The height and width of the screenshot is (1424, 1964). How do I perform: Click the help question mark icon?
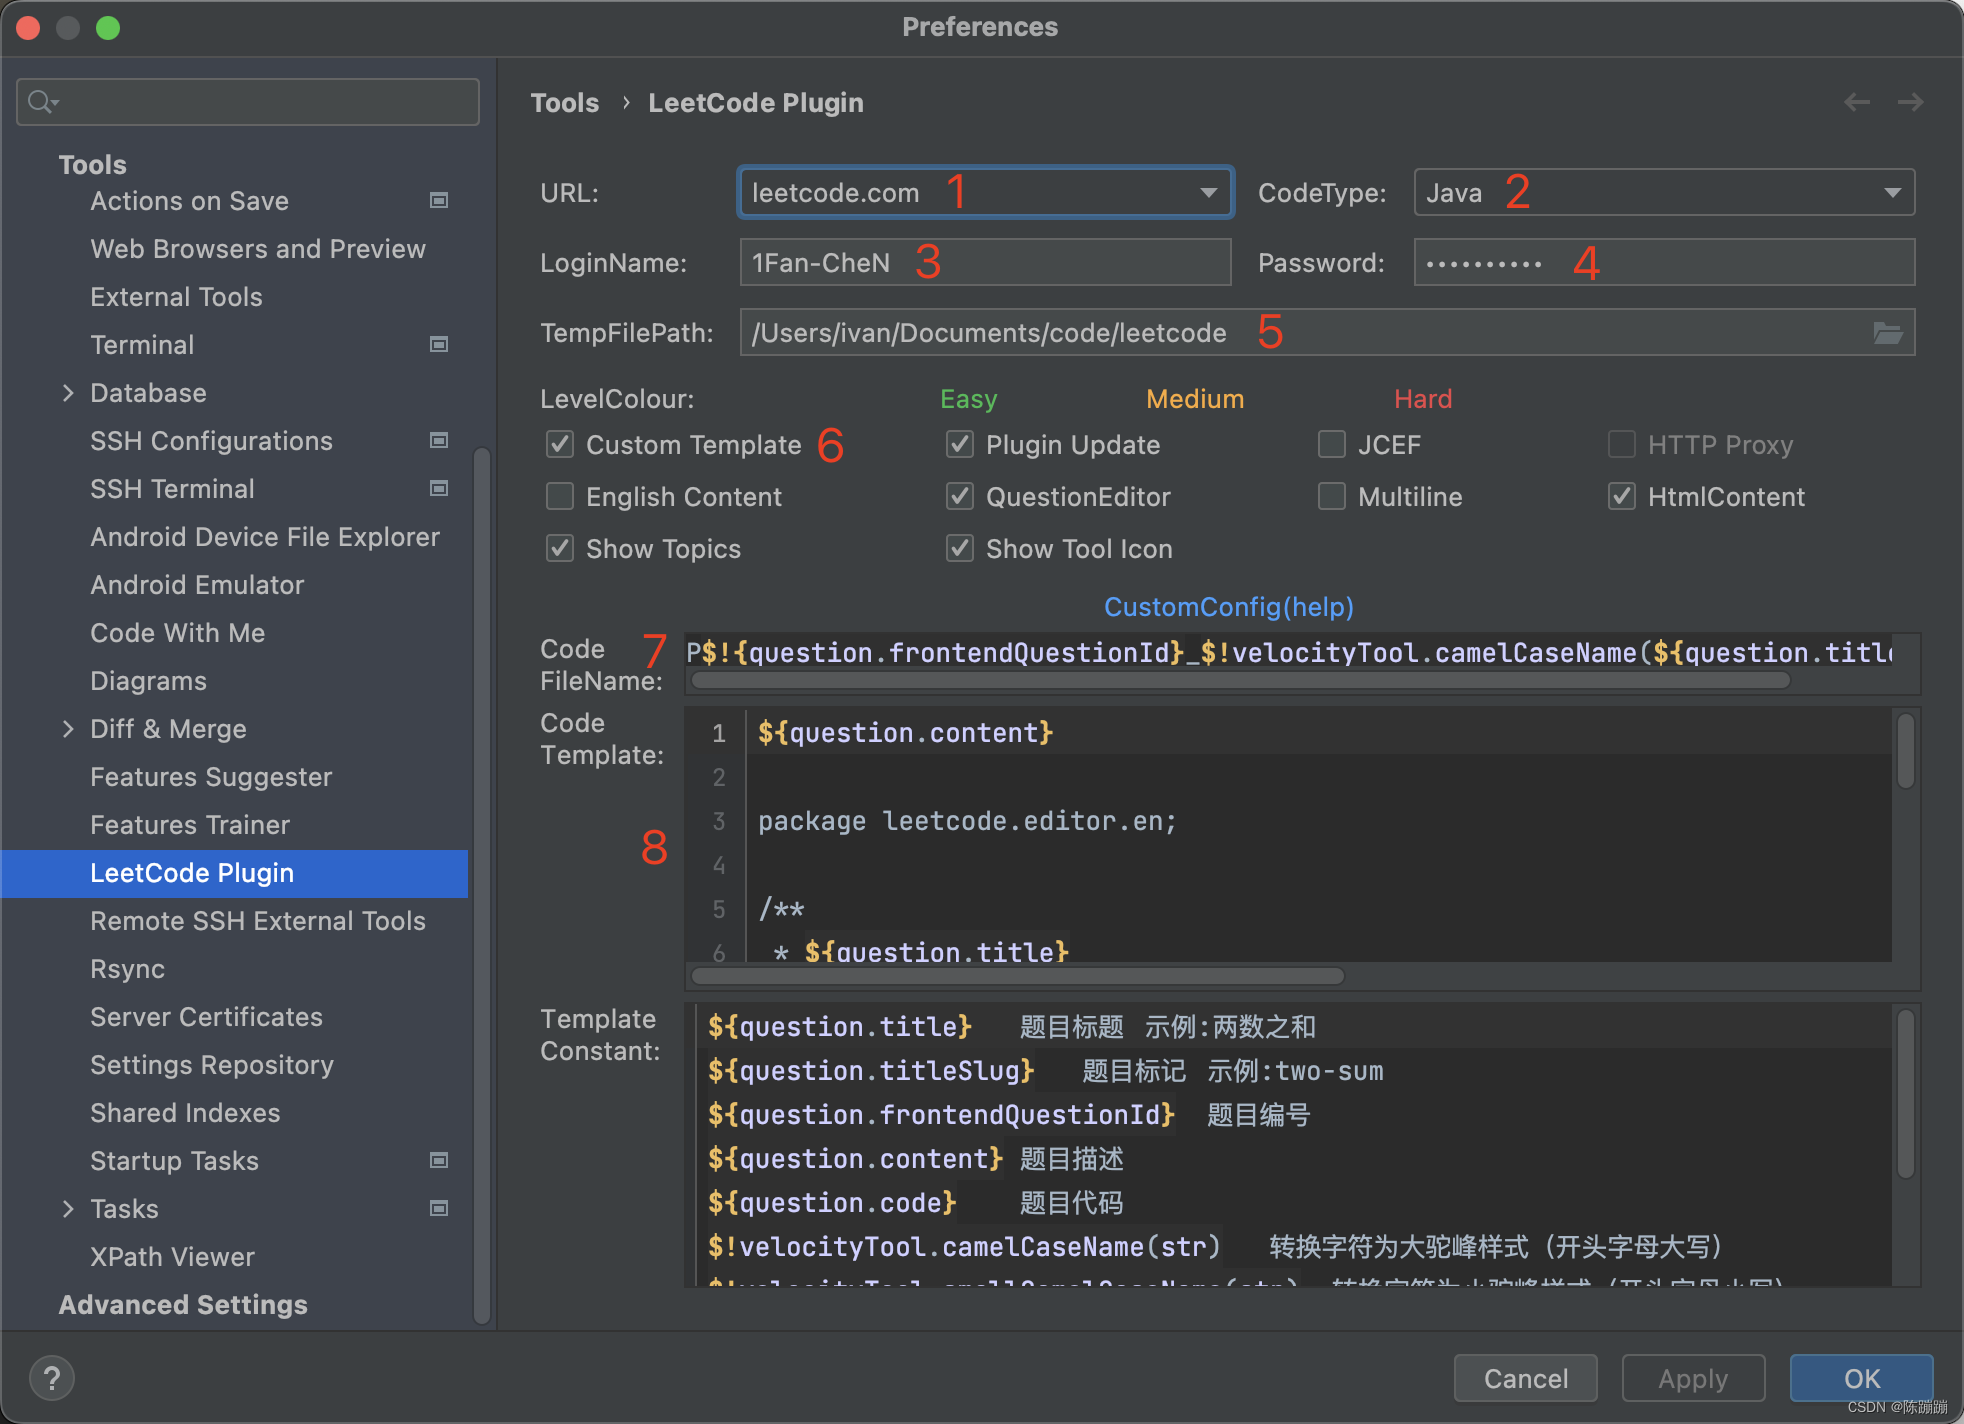pyautogui.click(x=52, y=1378)
